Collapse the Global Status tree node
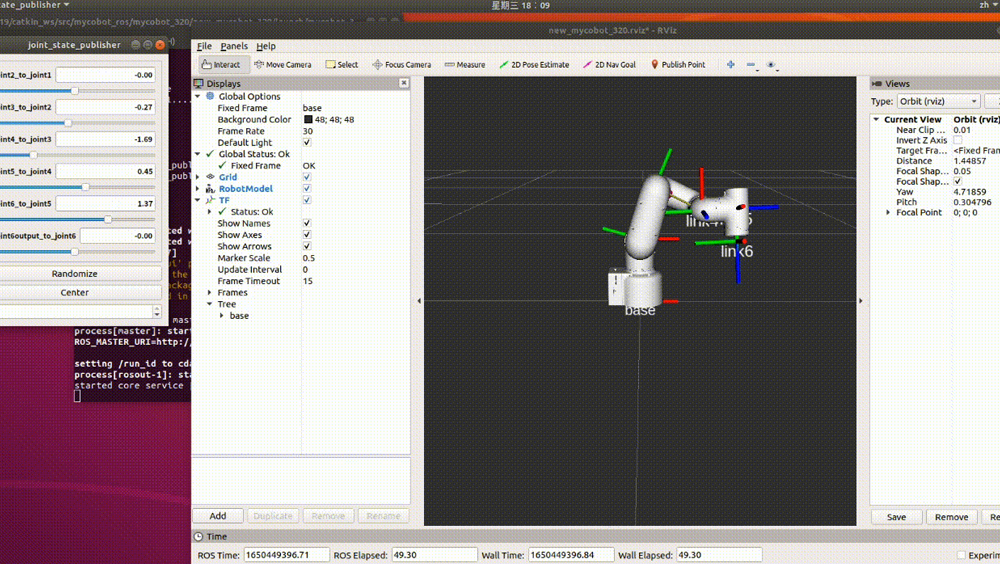 pos(198,154)
